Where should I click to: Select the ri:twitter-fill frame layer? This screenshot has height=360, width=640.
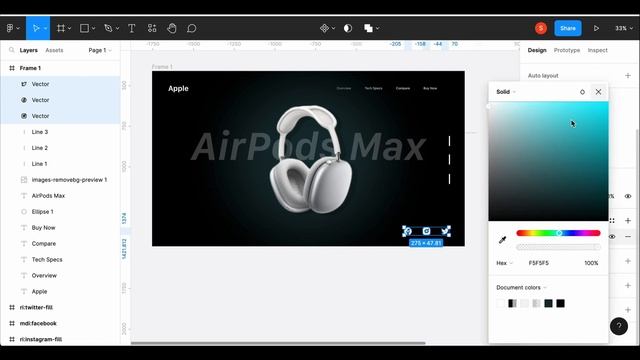(60, 307)
